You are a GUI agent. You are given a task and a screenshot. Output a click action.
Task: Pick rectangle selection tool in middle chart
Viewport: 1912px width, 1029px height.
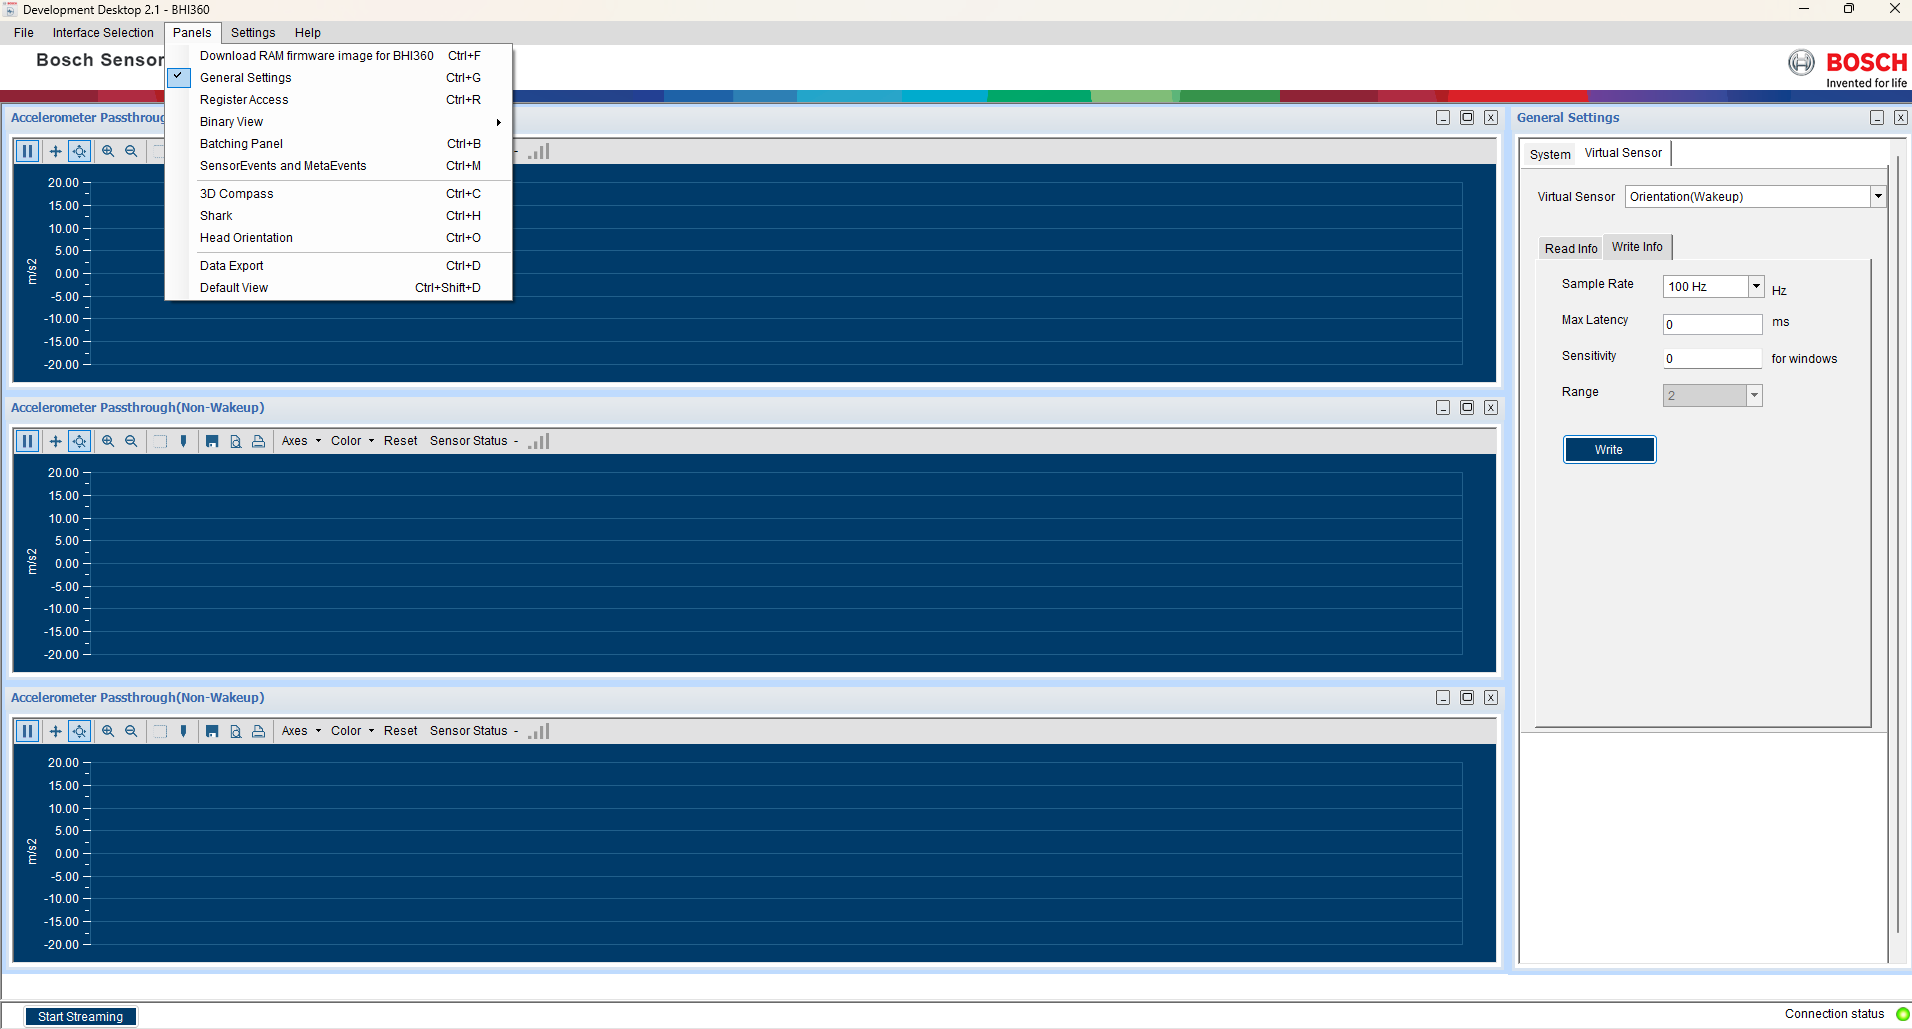point(160,441)
